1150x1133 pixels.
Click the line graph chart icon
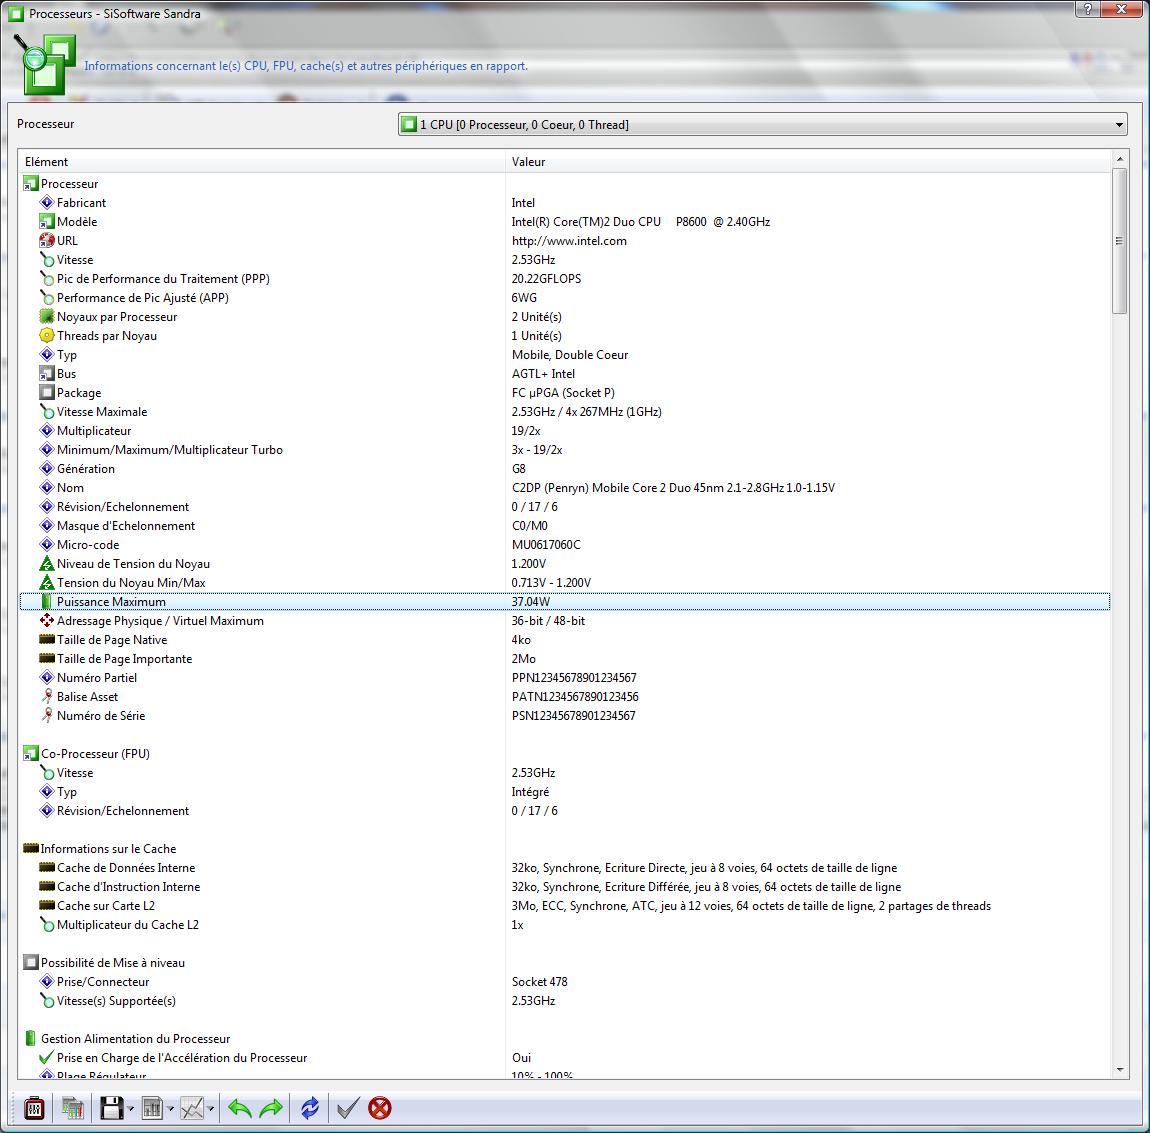192,1108
